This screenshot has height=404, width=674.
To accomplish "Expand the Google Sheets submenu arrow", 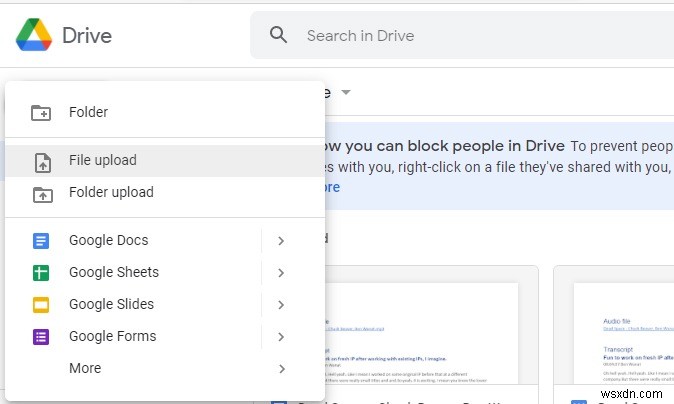I will pyautogui.click(x=282, y=273).
